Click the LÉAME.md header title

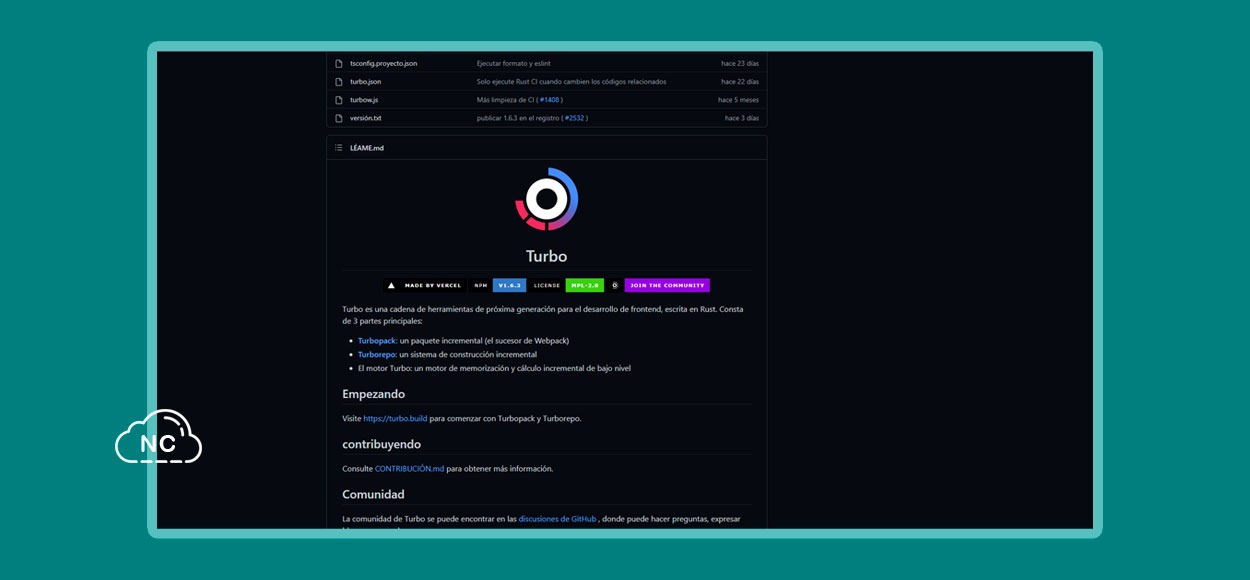pos(366,148)
